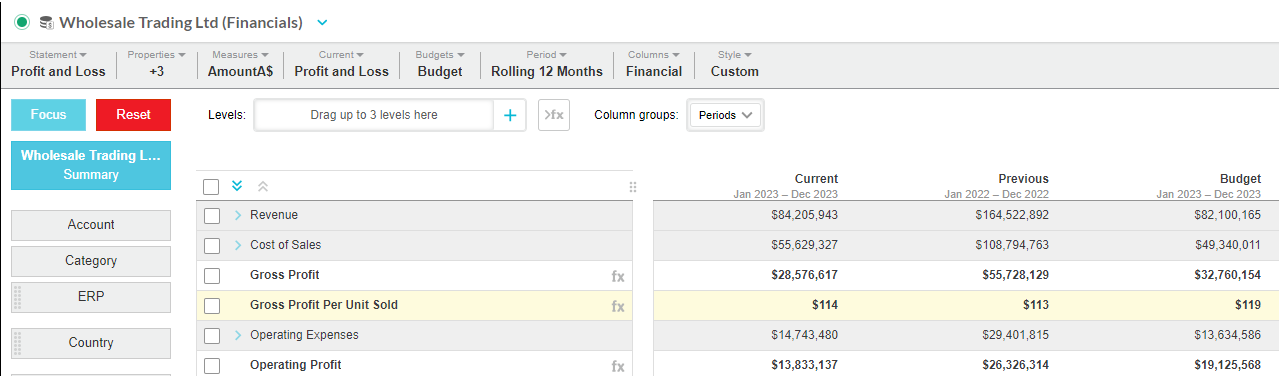
Task: Open the Period Rolling 12 Months menu
Action: [547, 63]
